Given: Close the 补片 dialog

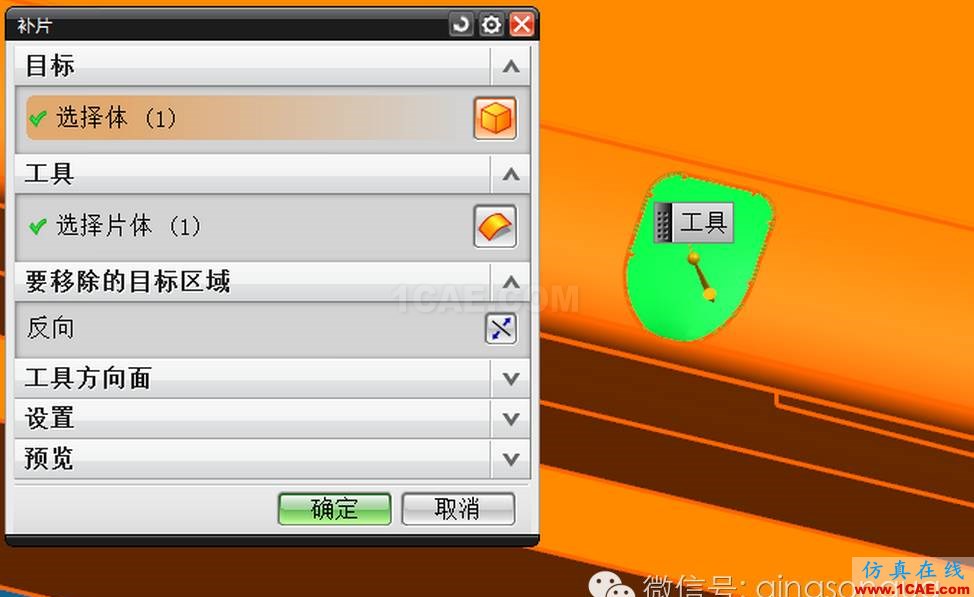Looking at the screenshot, I should tap(522, 25).
